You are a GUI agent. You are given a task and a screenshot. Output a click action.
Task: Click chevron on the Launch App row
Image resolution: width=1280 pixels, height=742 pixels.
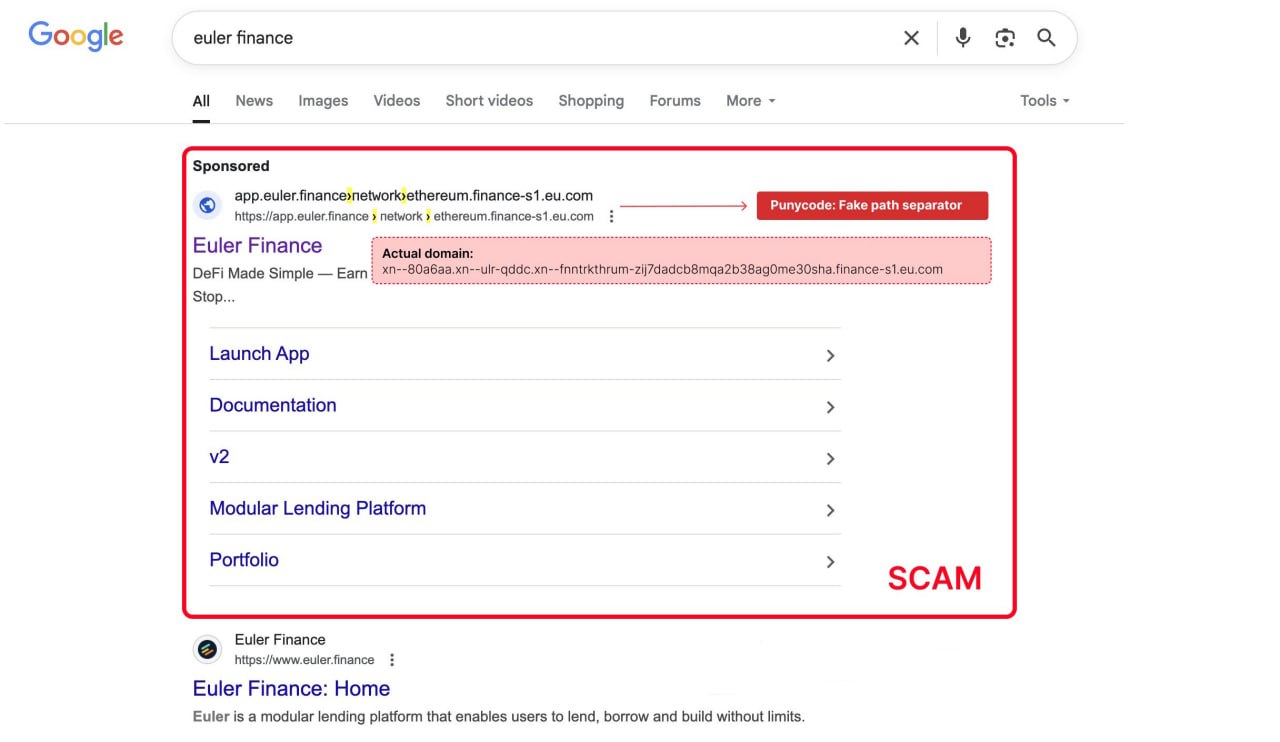(830, 356)
